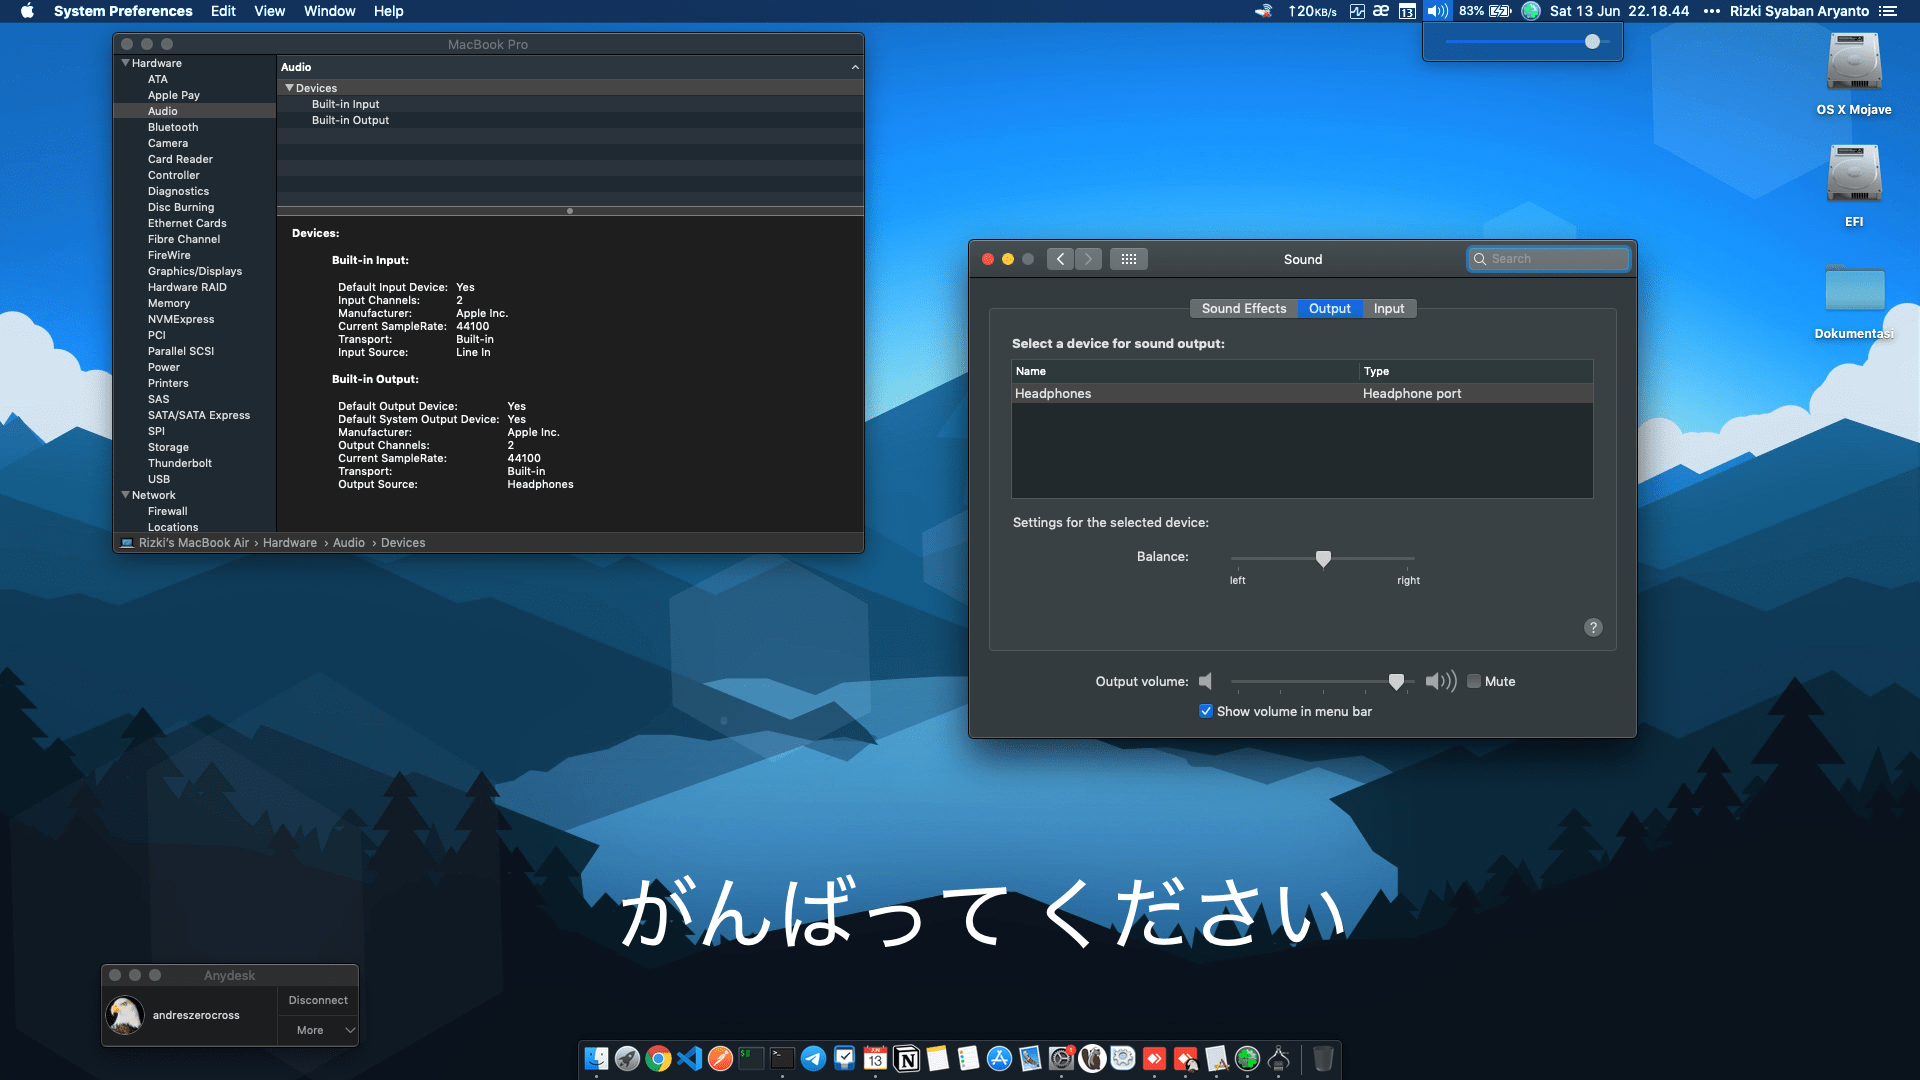
Task: Collapse the Audio section header in MacBook Pro window
Action: pyautogui.click(x=855, y=67)
